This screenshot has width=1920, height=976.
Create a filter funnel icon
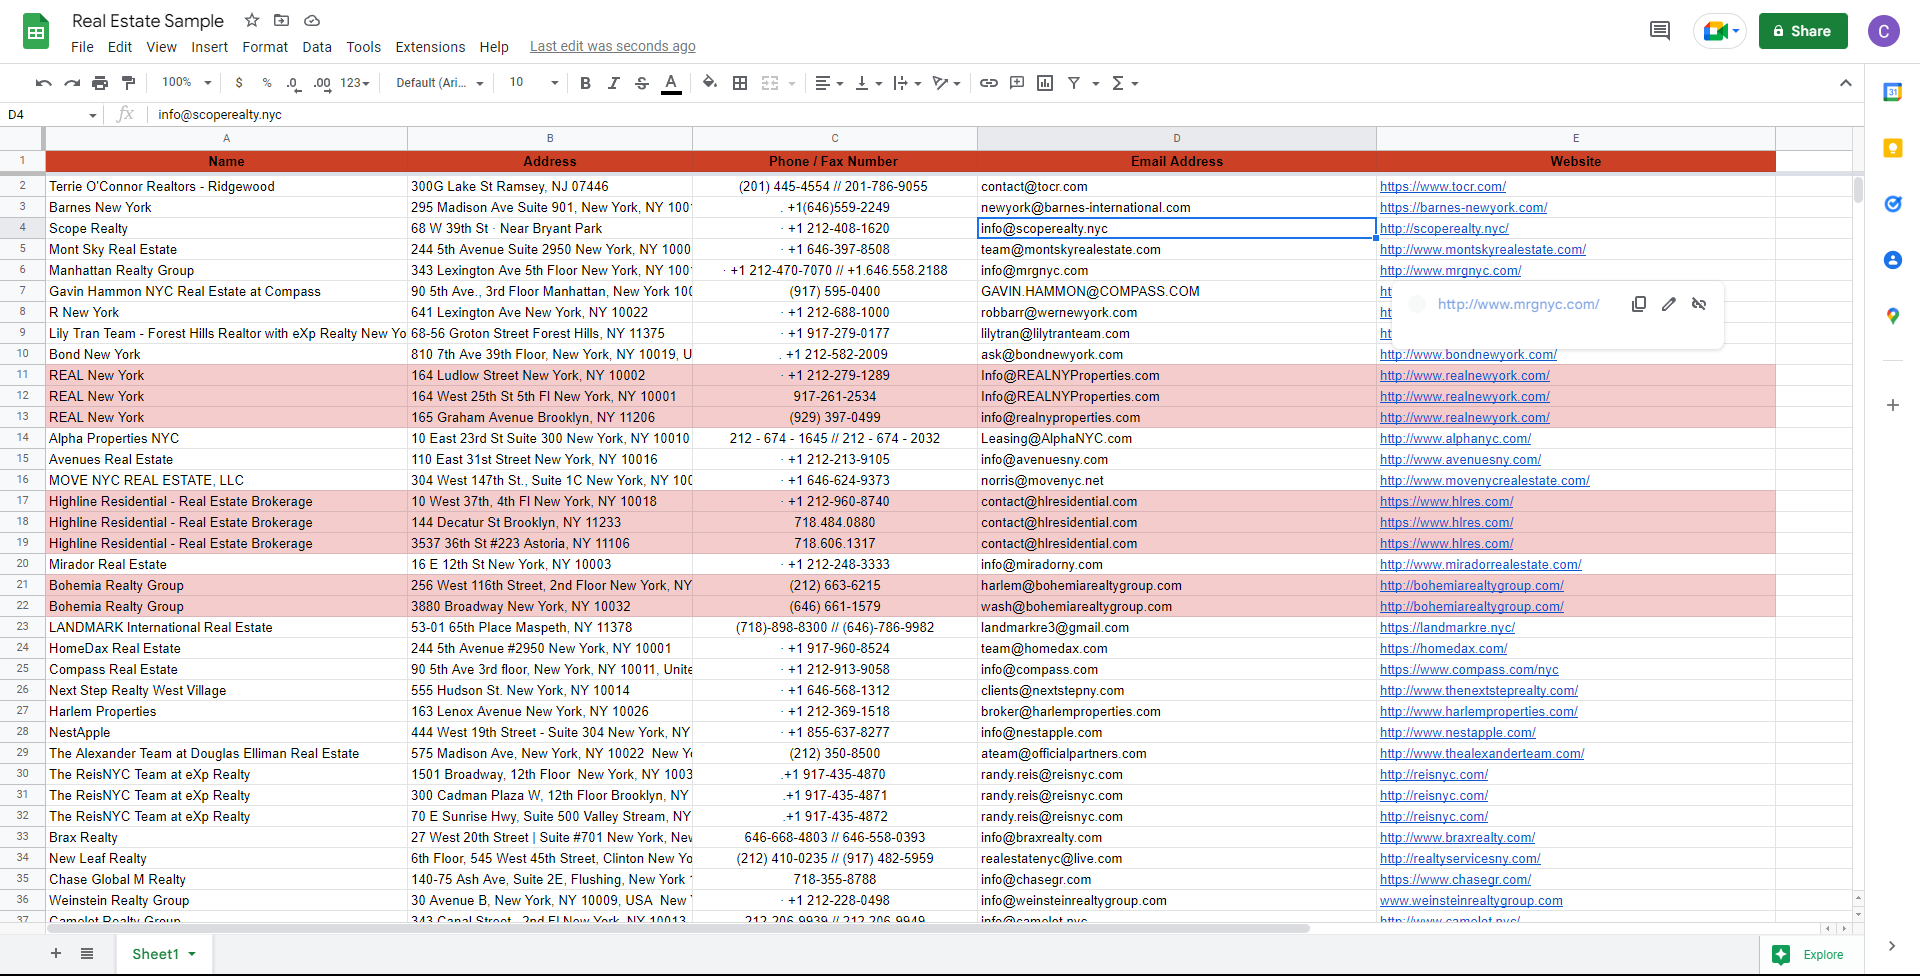1074,83
